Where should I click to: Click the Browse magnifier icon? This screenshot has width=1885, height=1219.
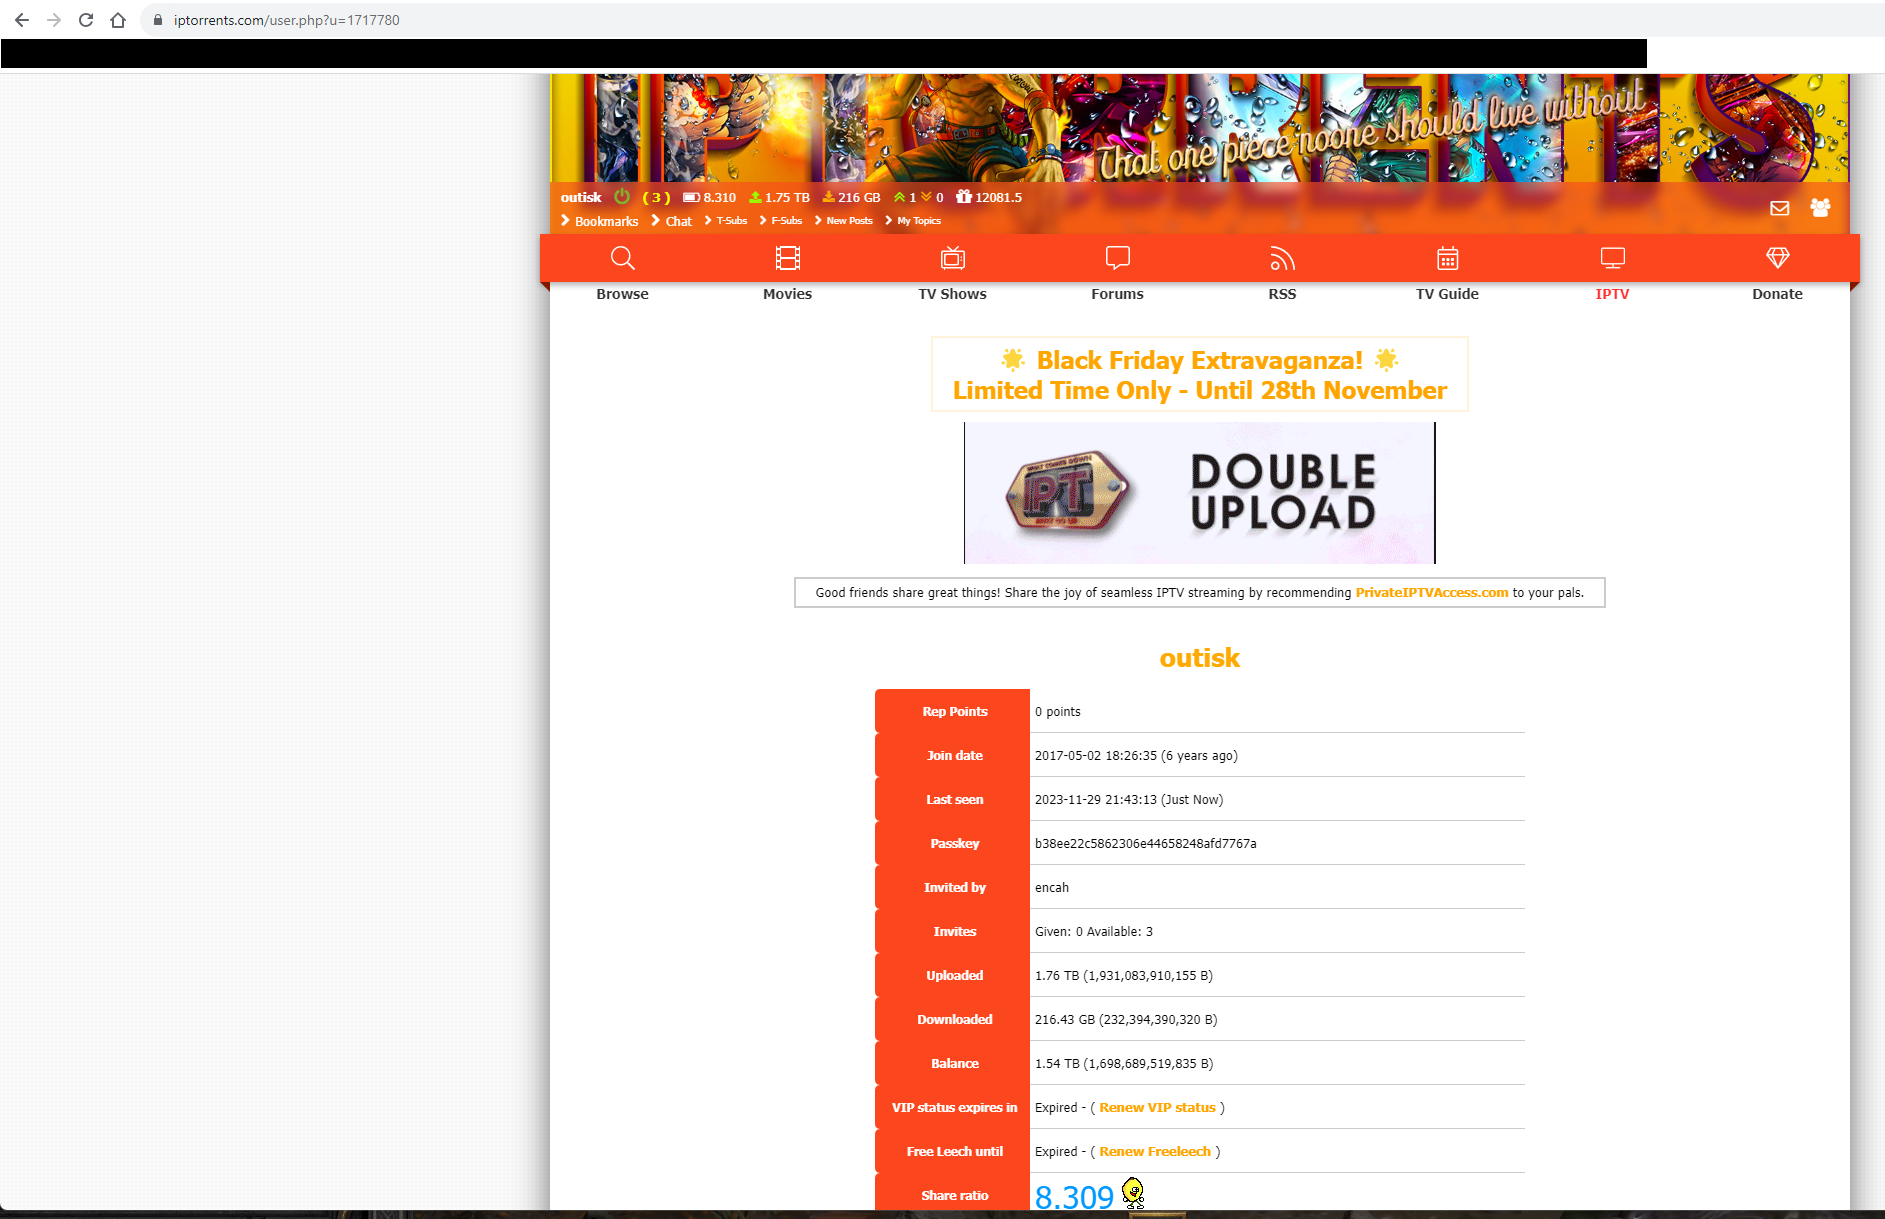coord(623,258)
